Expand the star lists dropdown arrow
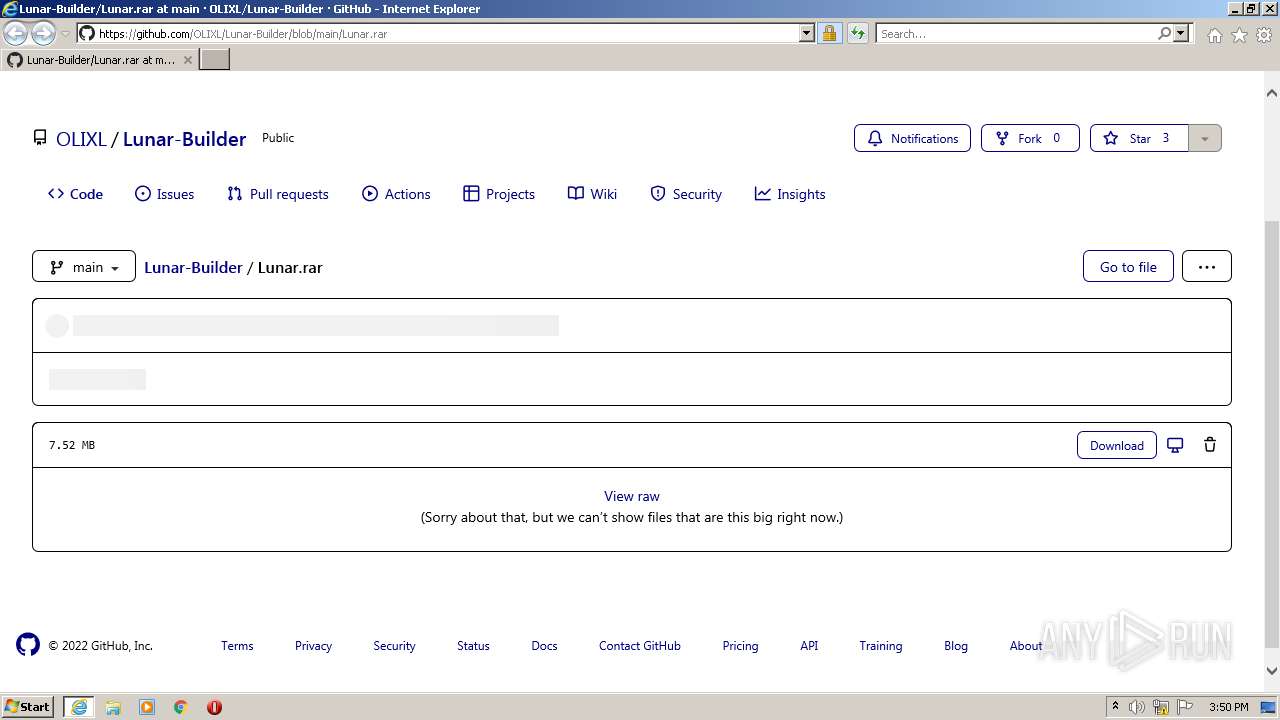Image resolution: width=1280 pixels, height=720 pixels. tap(1205, 138)
